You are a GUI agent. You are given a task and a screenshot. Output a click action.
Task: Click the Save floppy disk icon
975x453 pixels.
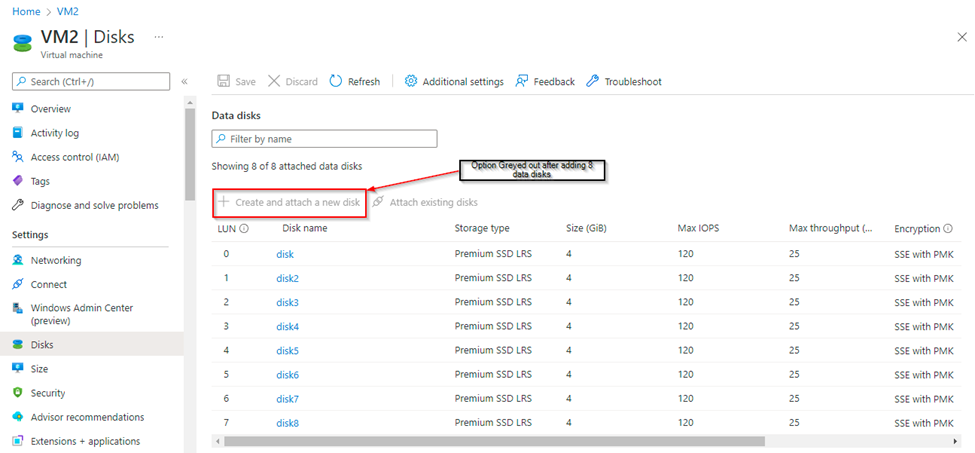pos(223,81)
